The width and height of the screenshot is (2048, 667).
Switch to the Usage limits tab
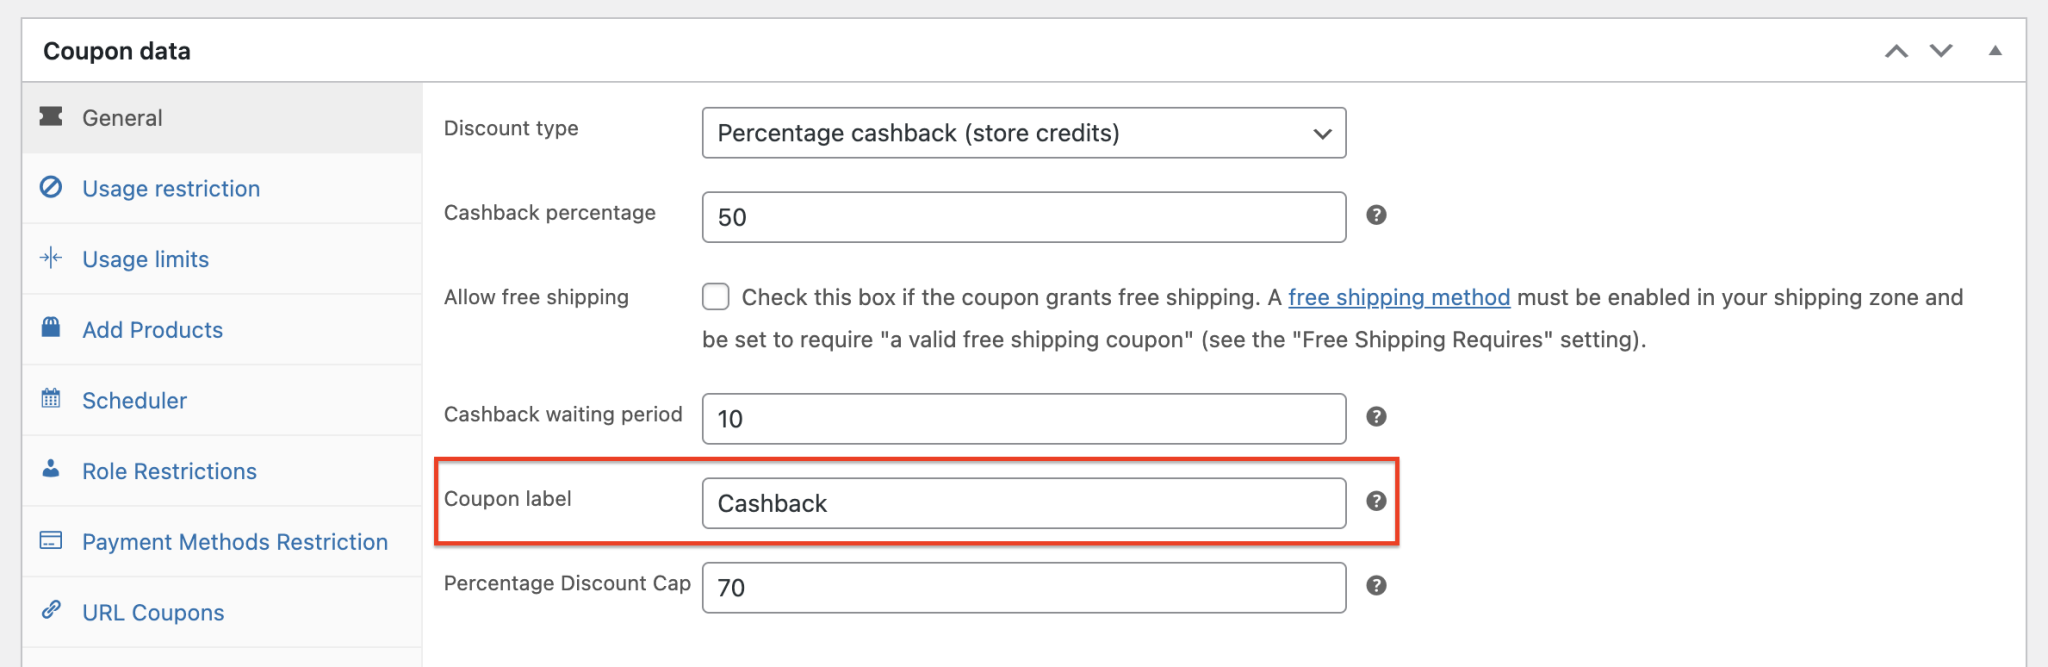point(146,260)
